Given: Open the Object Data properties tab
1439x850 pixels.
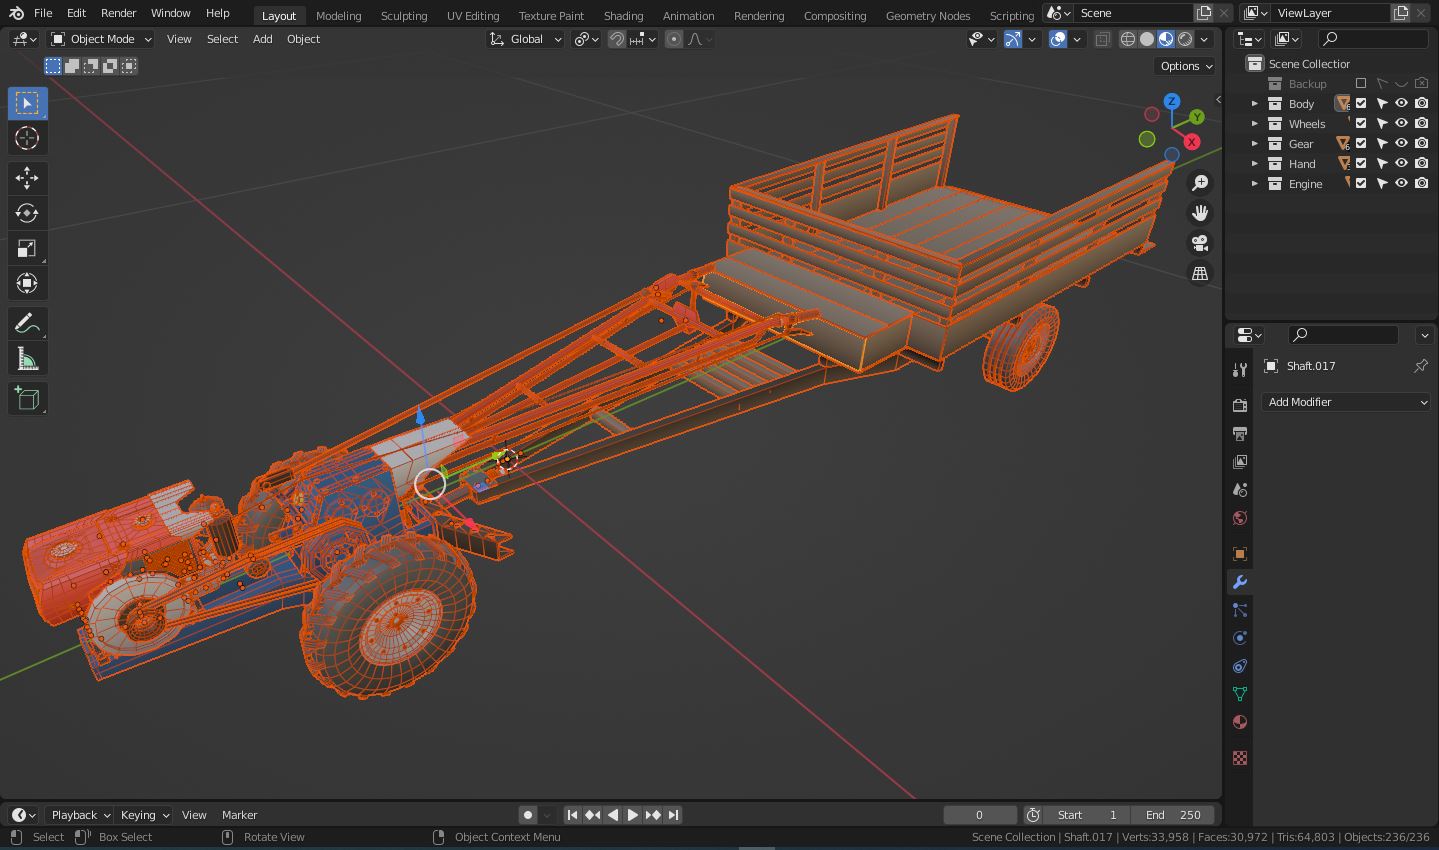Looking at the screenshot, I should tap(1240, 693).
